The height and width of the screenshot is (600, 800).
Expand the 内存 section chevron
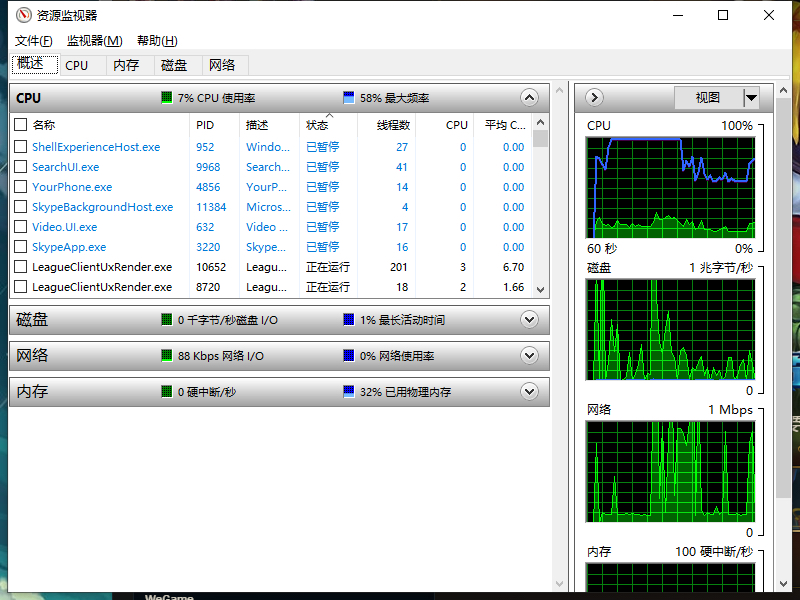coord(530,391)
